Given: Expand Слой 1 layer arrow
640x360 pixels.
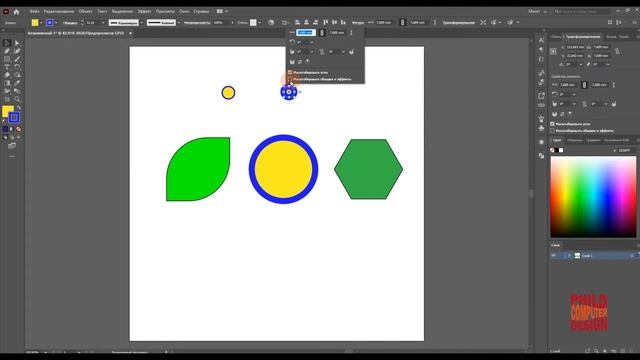Looking at the screenshot, I should click(x=569, y=256).
